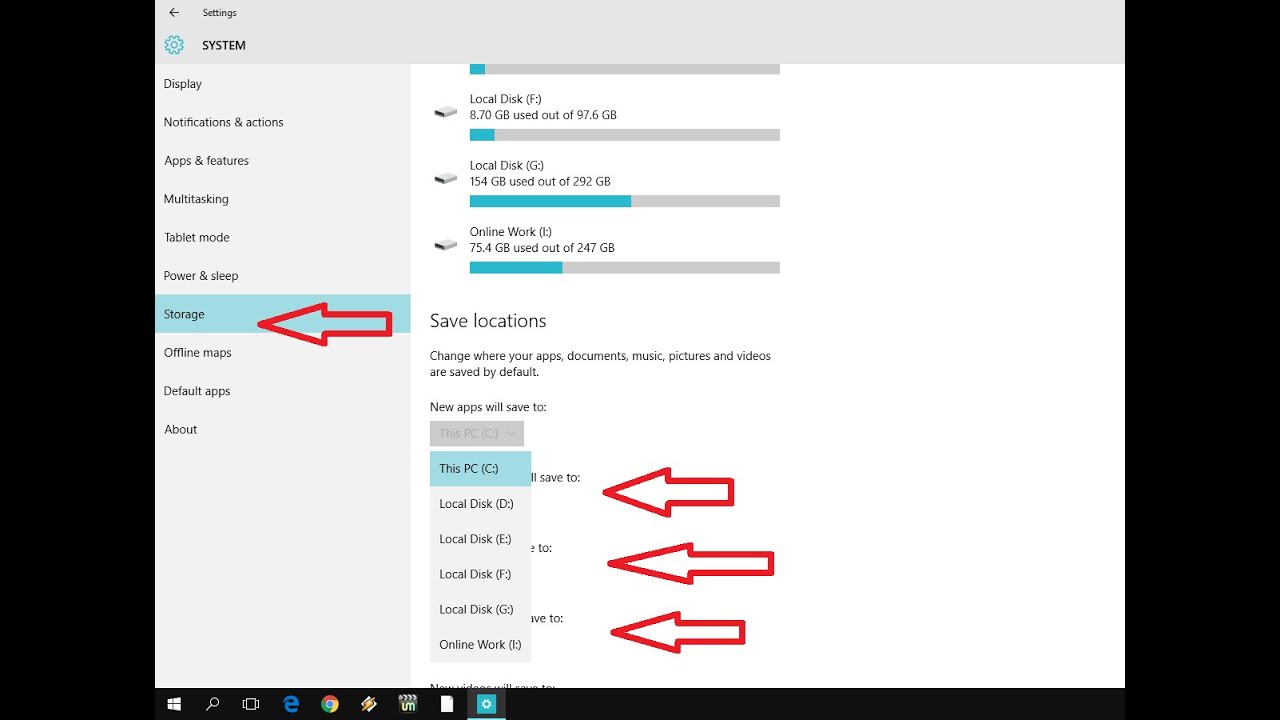The height and width of the screenshot is (720, 1280).
Task: Click the 'Settings' window title
Action: point(219,13)
